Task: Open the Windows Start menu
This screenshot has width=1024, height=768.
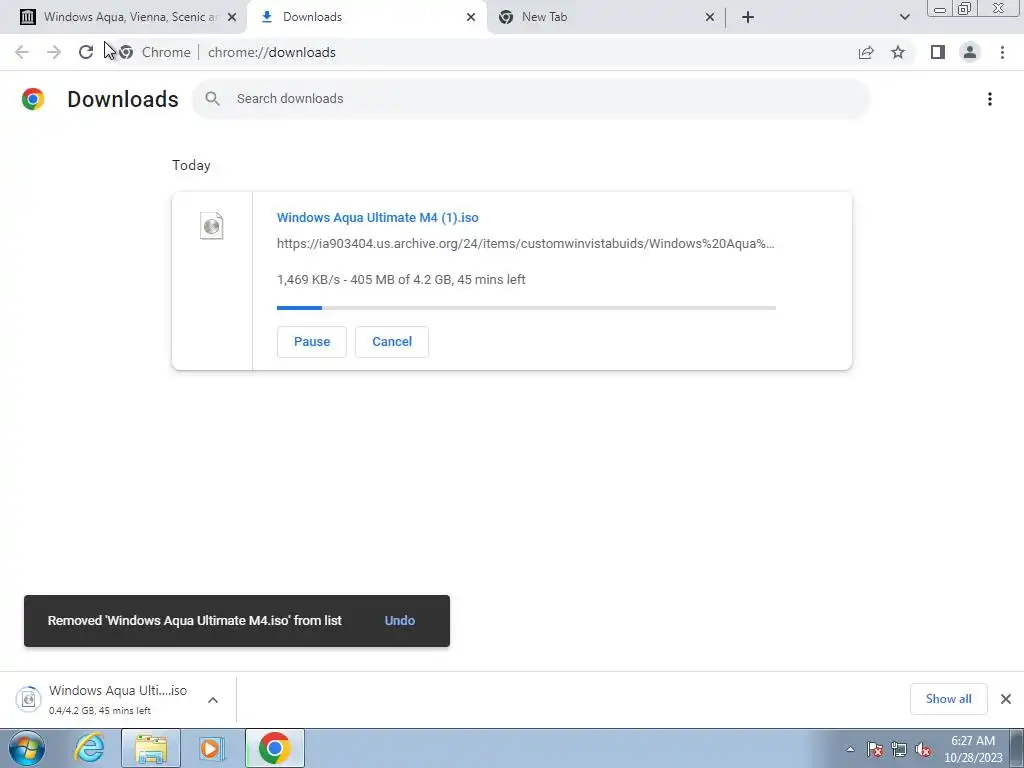Action: click(x=27, y=748)
